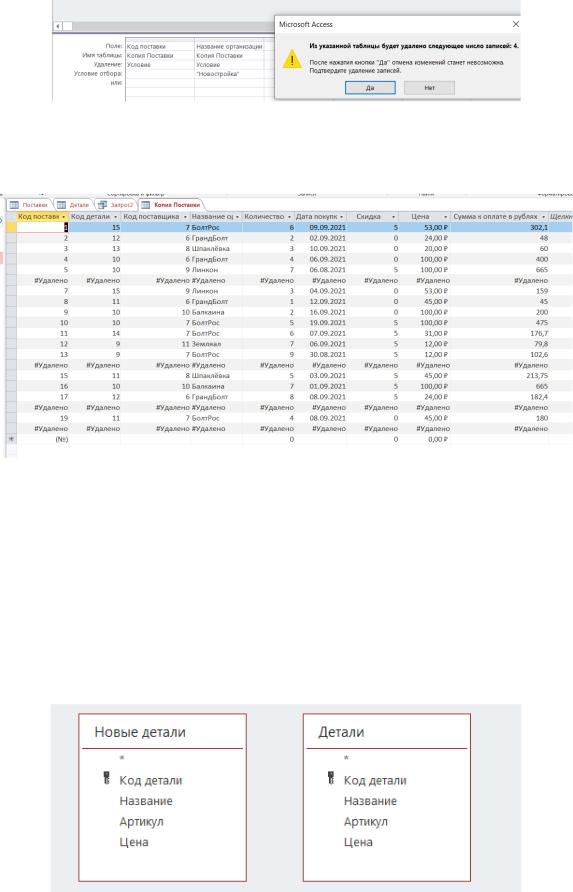
Task: Select Код детали field in Новые детали
Action: (151, 780)
